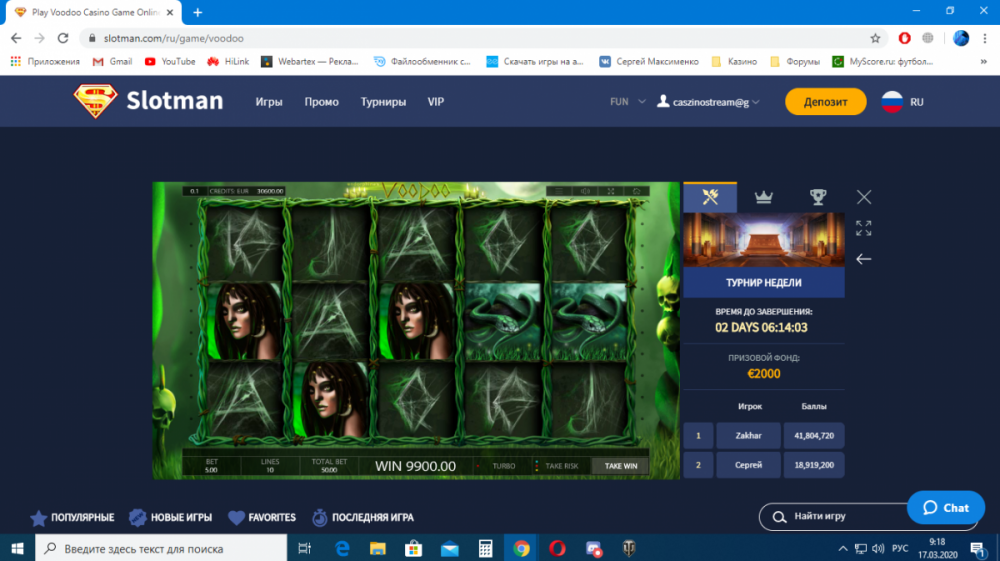Select the Bet 5.00 setting

coord(211,466)
